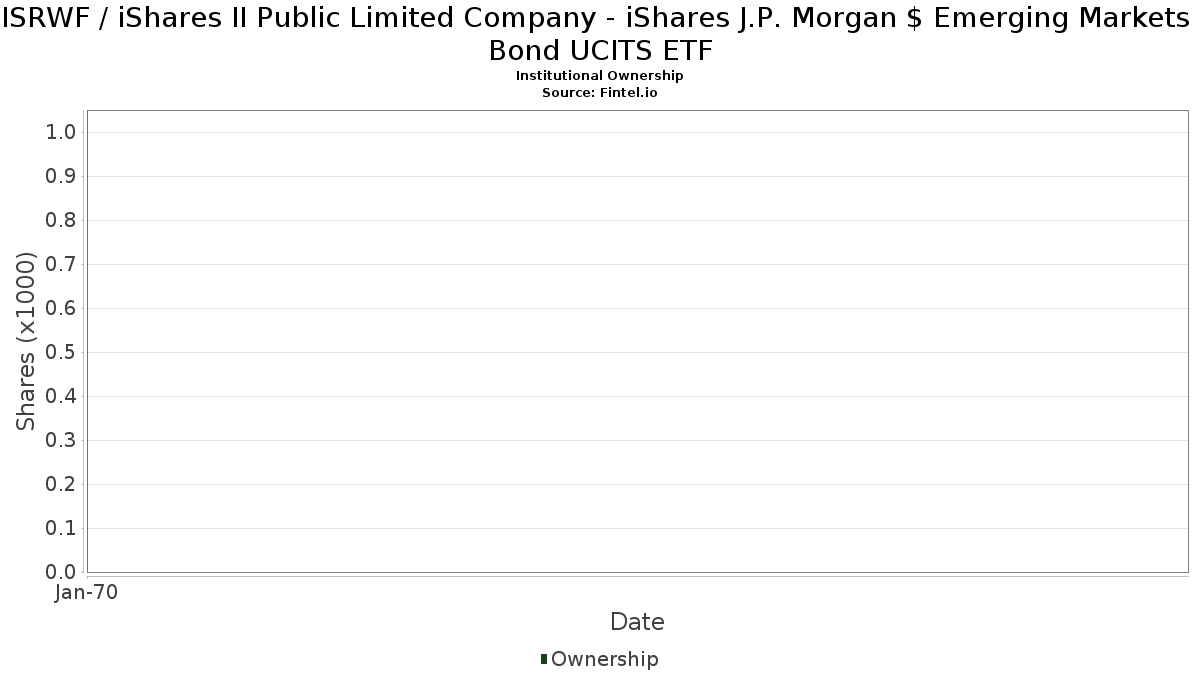Click the 1.0 y-axis tick label
This screenshot has height=675, width=1200.
point(61,133)
